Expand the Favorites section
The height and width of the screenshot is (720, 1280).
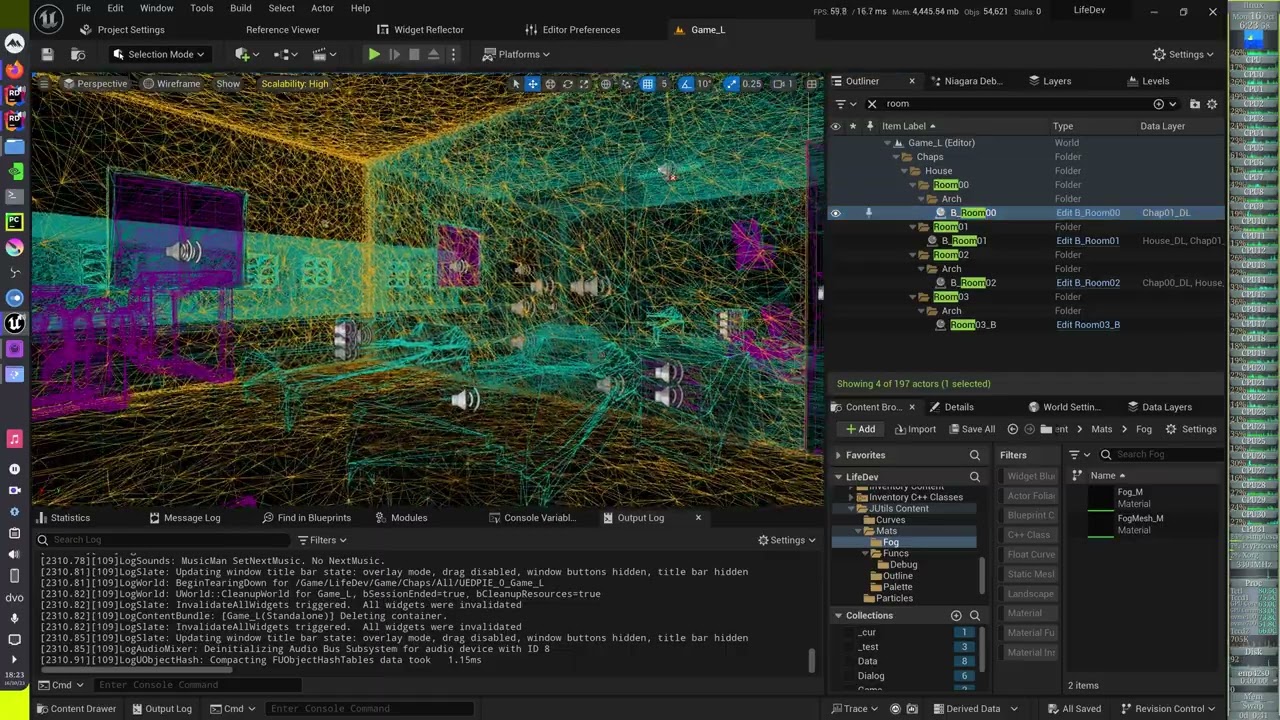click(838, 455)
